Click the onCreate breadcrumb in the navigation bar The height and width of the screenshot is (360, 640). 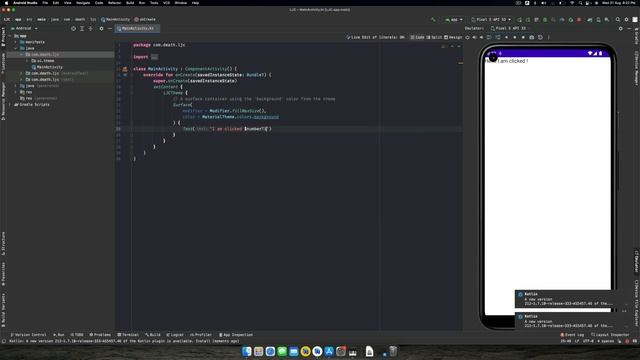(x=145, y=19)
